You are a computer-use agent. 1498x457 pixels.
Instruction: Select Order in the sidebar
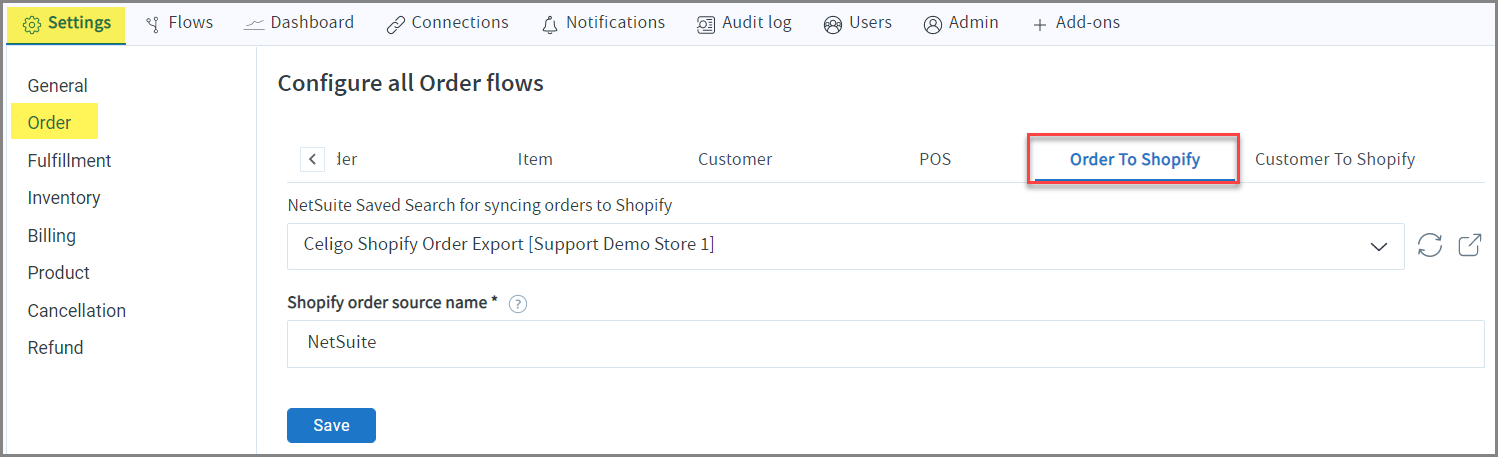(50, 123)
